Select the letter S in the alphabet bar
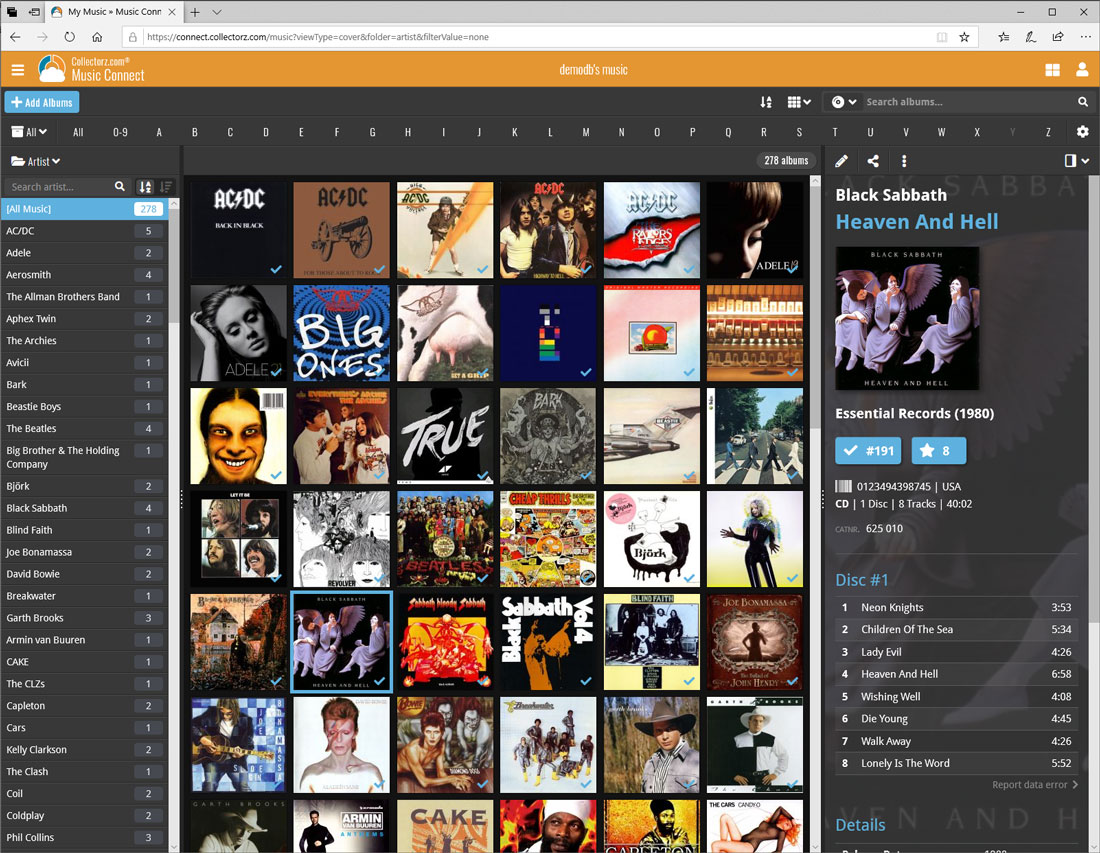The width and height of the screenshot is (1100, 853). tap(799, 131)
